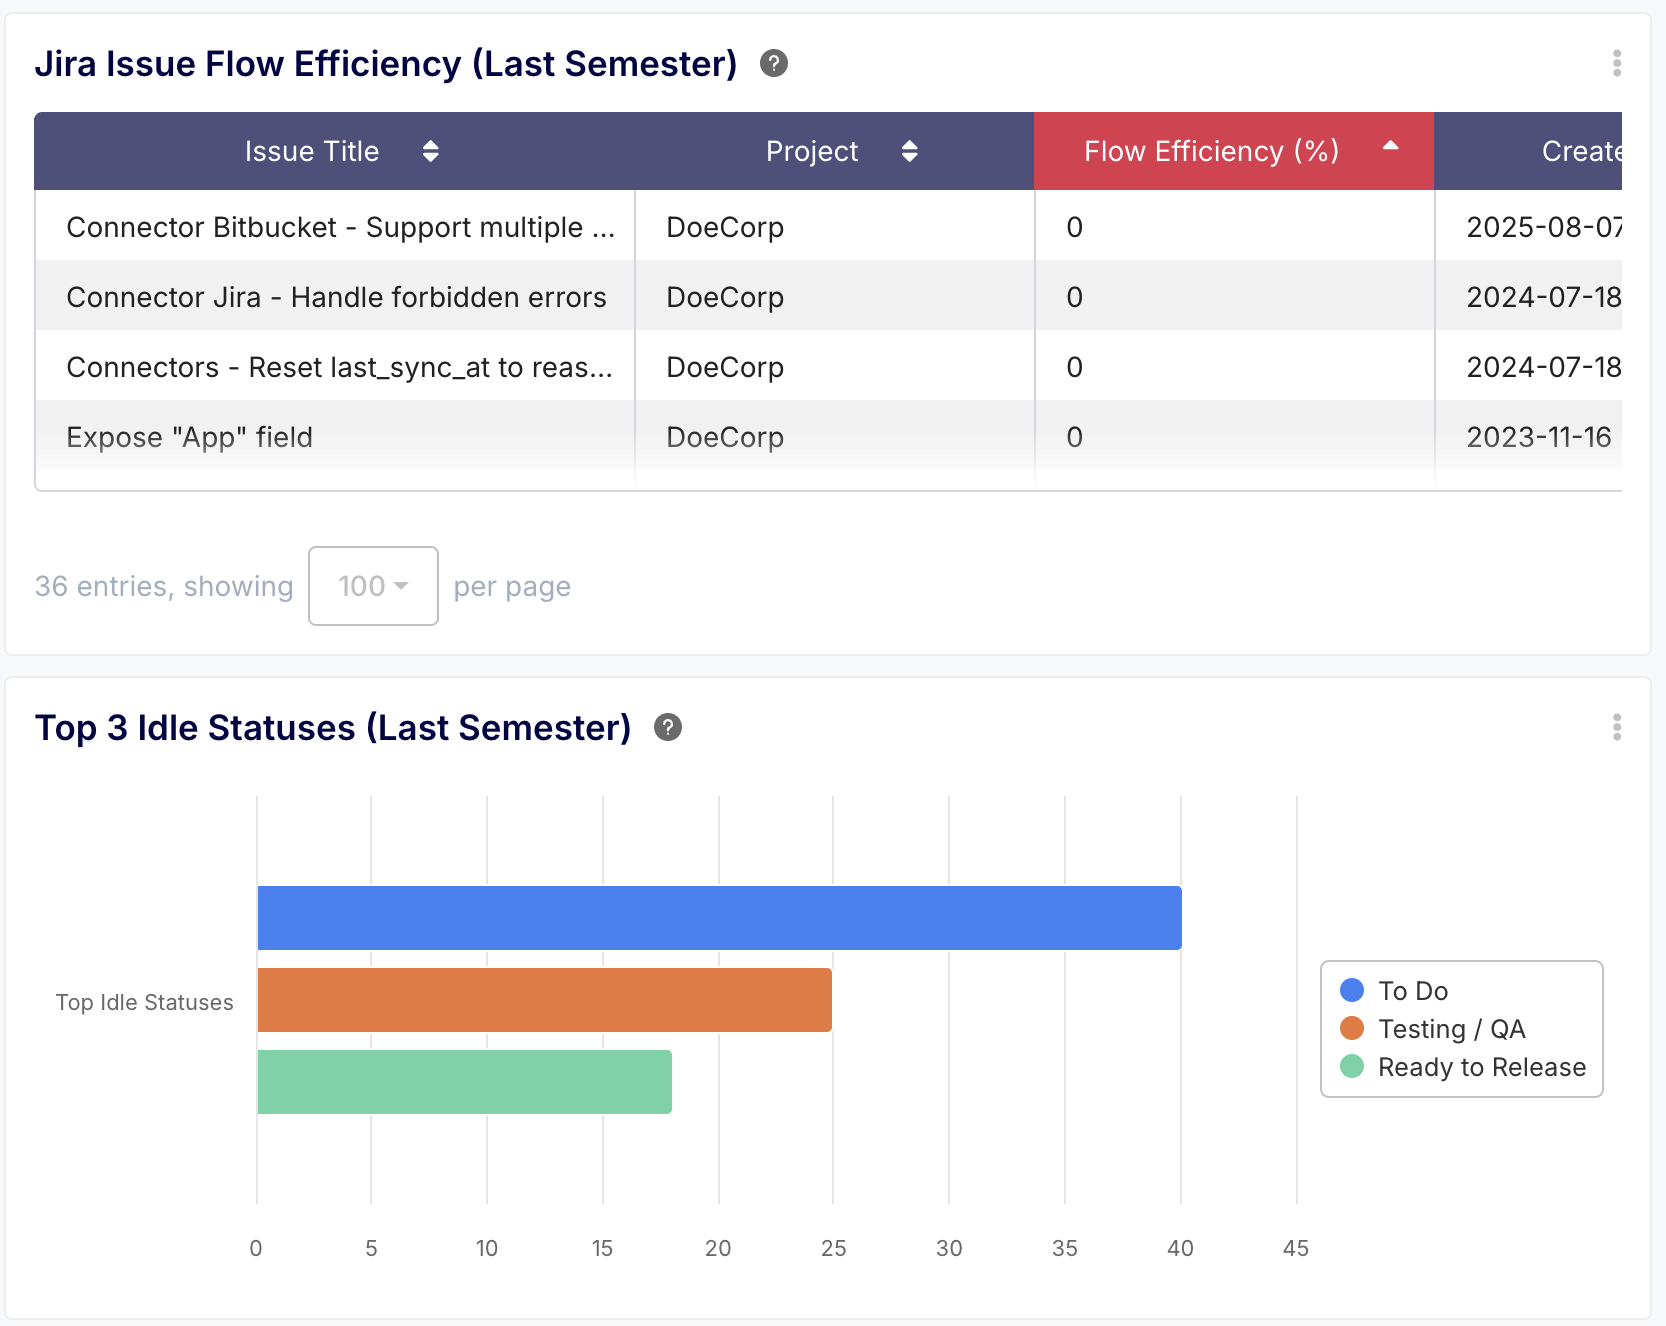Open the Connector Bitbucket issue title

coord(343,227)
